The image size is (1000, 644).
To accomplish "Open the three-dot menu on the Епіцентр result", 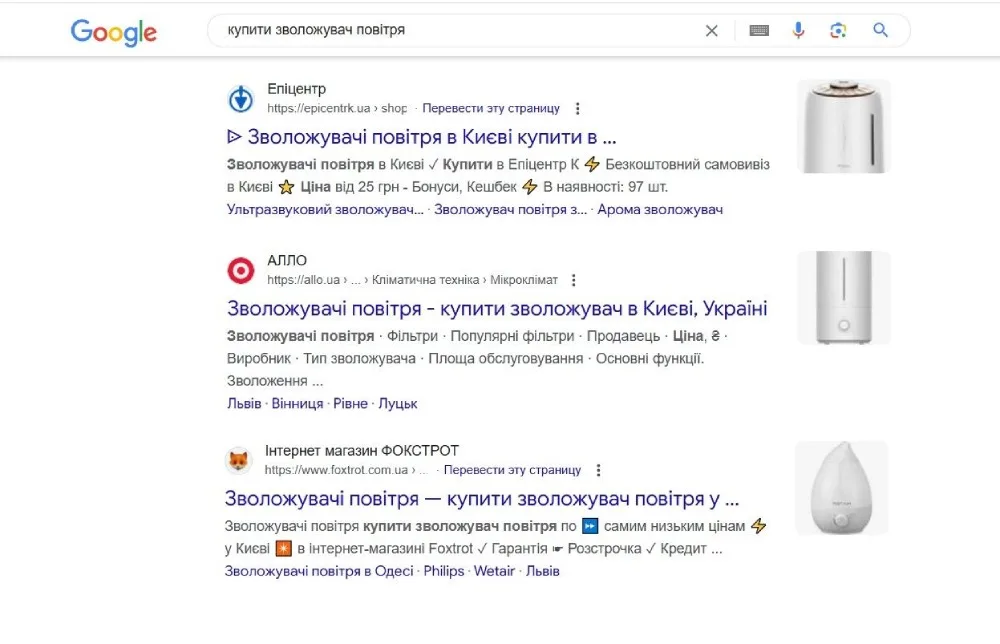I will coord(577,108).
